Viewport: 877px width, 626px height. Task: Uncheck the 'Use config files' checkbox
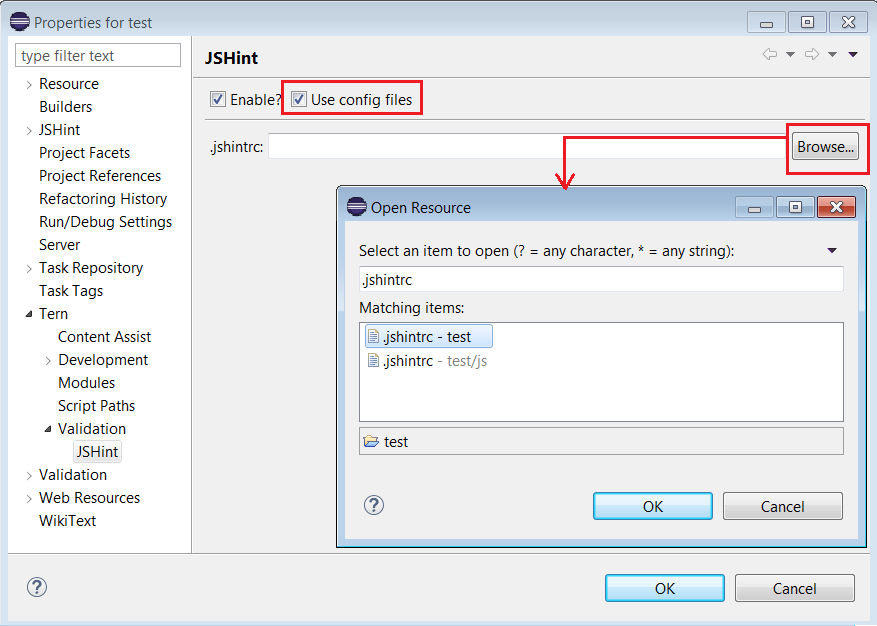pos(298,98)
